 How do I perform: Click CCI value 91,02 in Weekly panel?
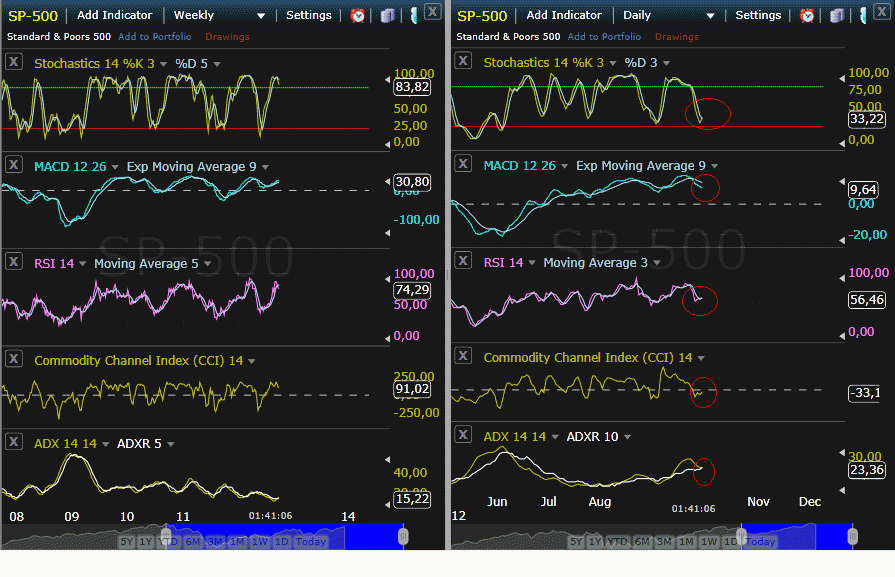pos(412,389)
